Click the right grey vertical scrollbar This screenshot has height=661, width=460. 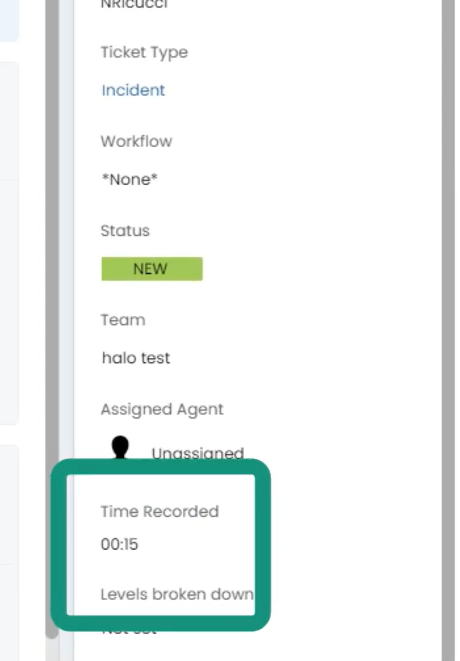(448, 330)
